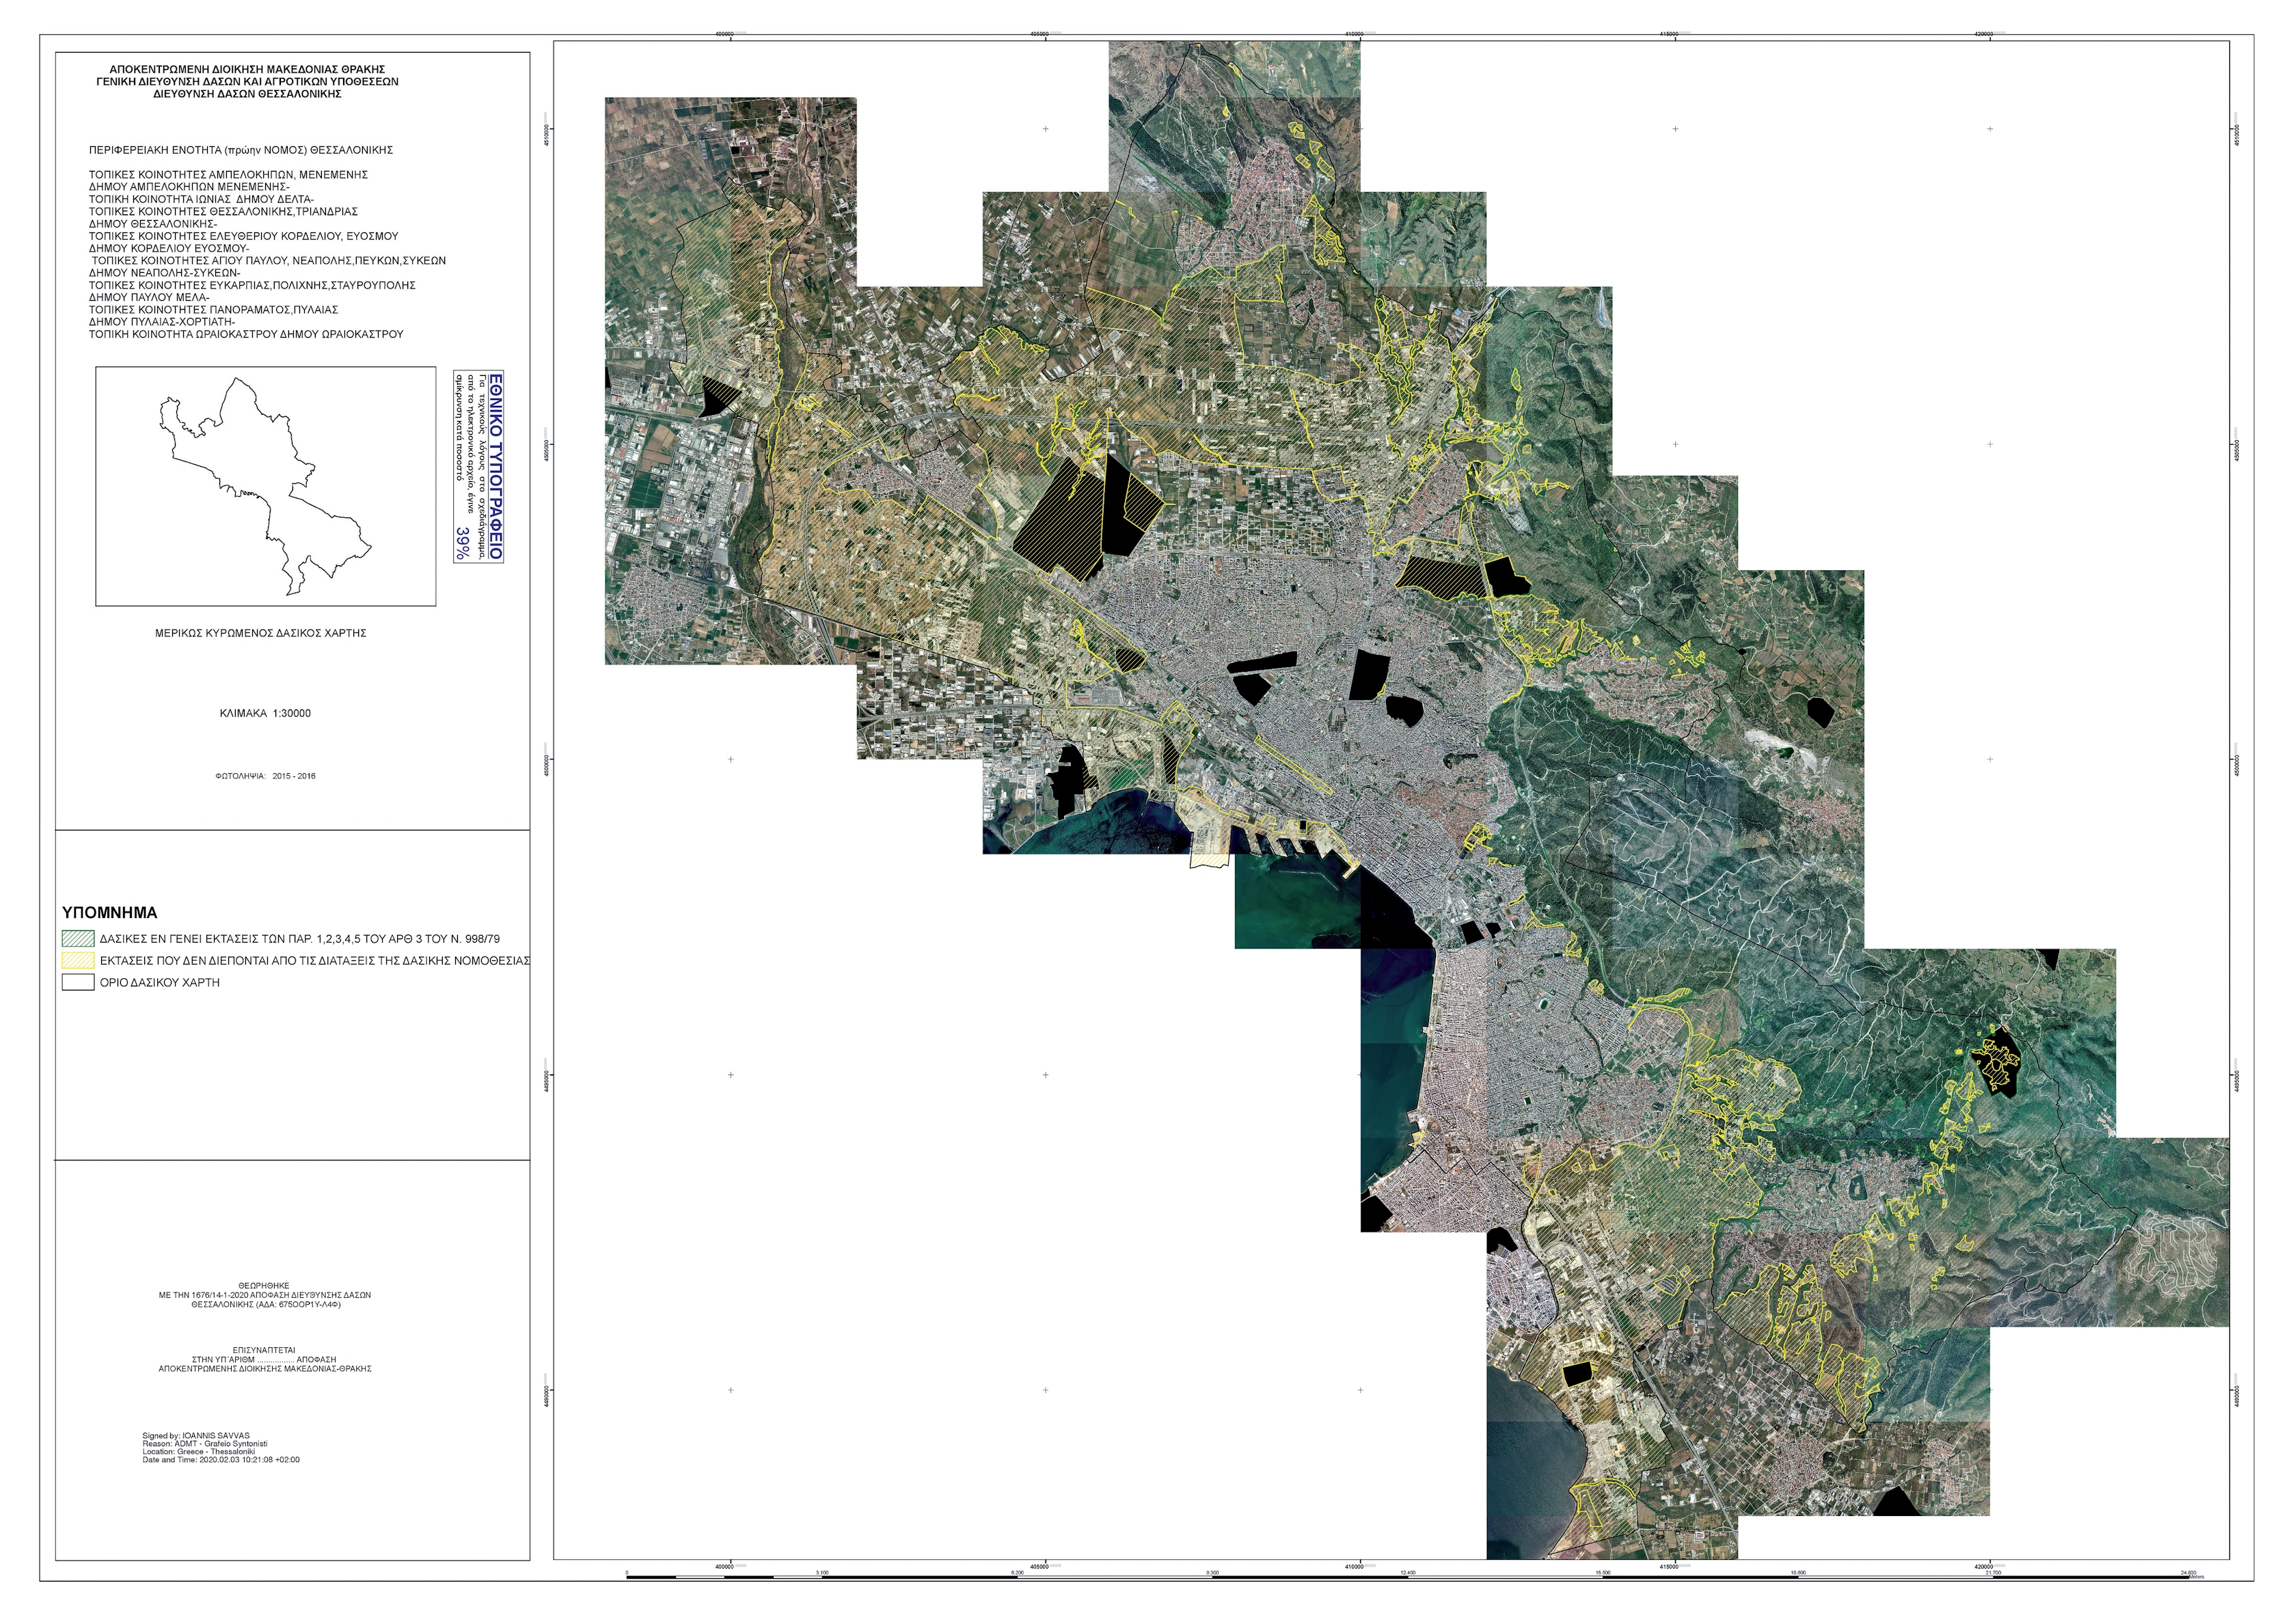Click the white ΟΡΙΟ ΔΑΣΙΚΟΥ ΧΑΡΤΗ swatch
This screenshot has width=2284, height=1624.
78,982
